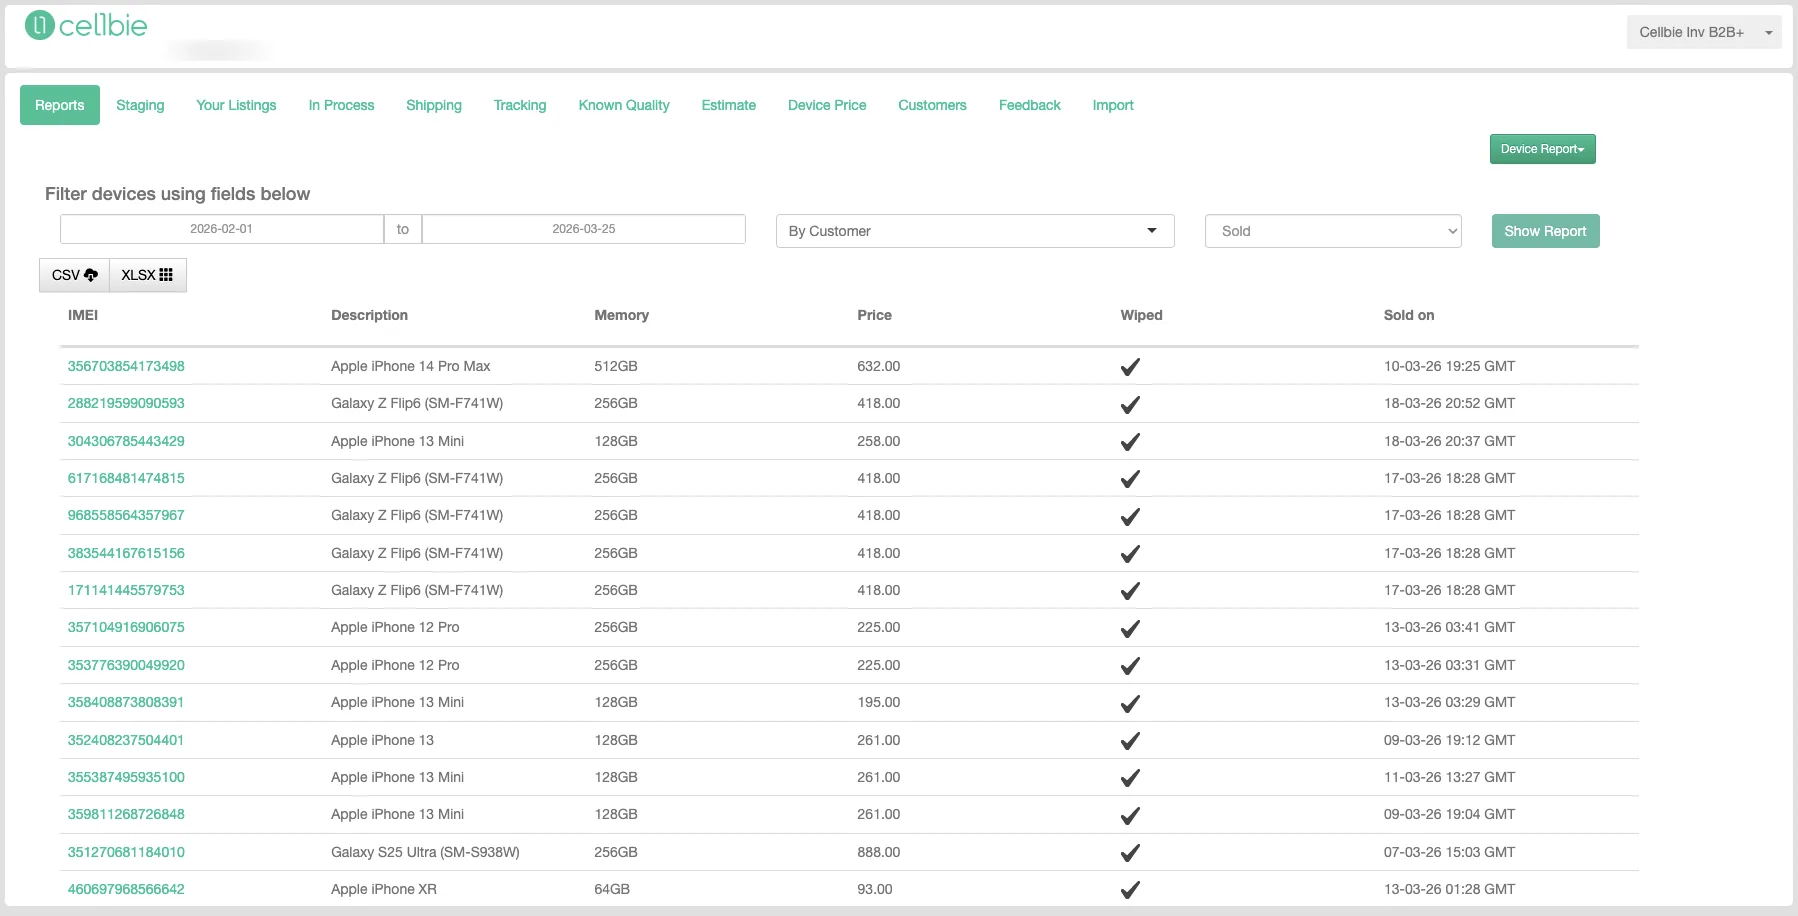Open IMEI 383544167615156 link
This screenshot has width=1798, height=916.
(126, 553)
